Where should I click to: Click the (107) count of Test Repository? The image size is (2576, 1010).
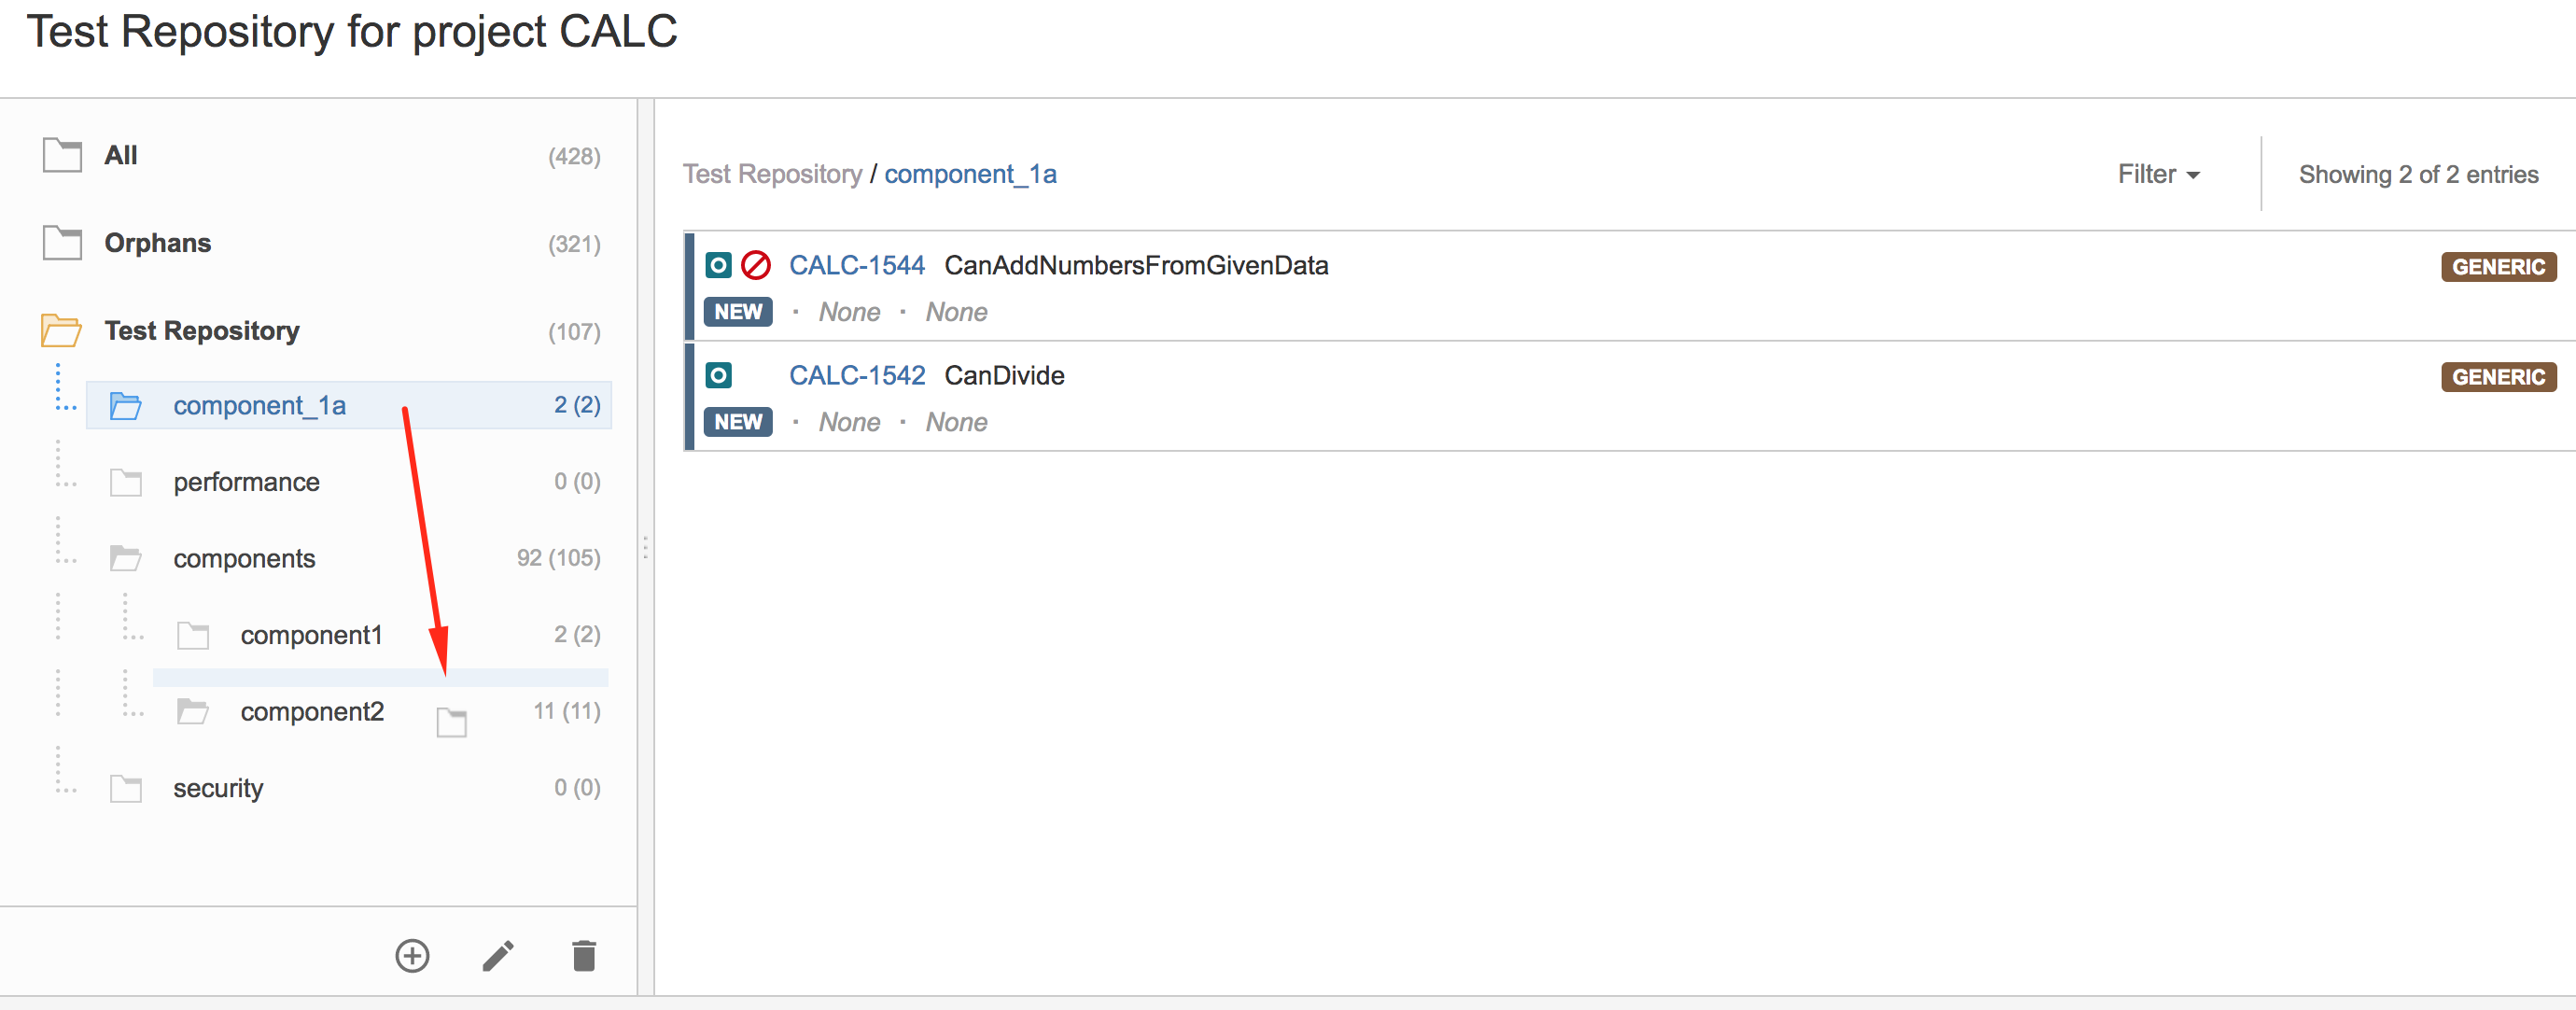click(x=574, y=332)
